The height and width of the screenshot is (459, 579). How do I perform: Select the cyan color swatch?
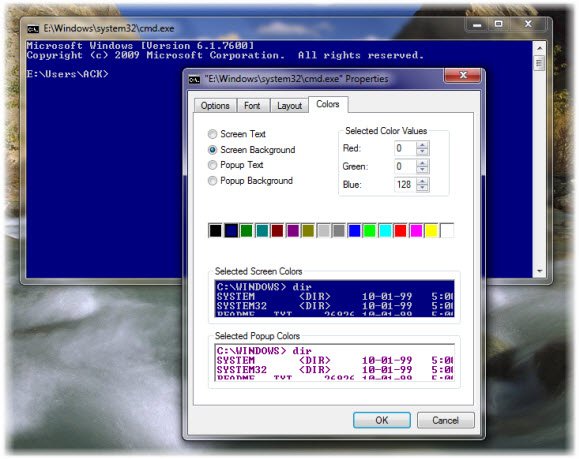click(385, 230)
